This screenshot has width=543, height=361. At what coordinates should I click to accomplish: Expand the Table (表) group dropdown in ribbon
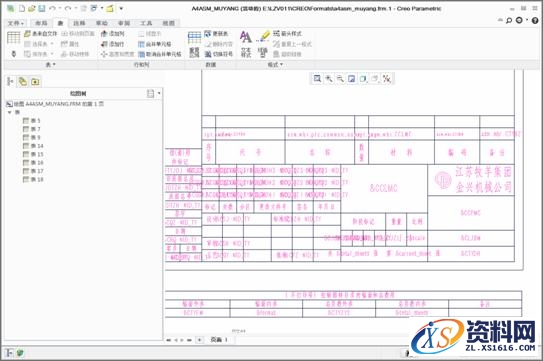pos(51,64)
